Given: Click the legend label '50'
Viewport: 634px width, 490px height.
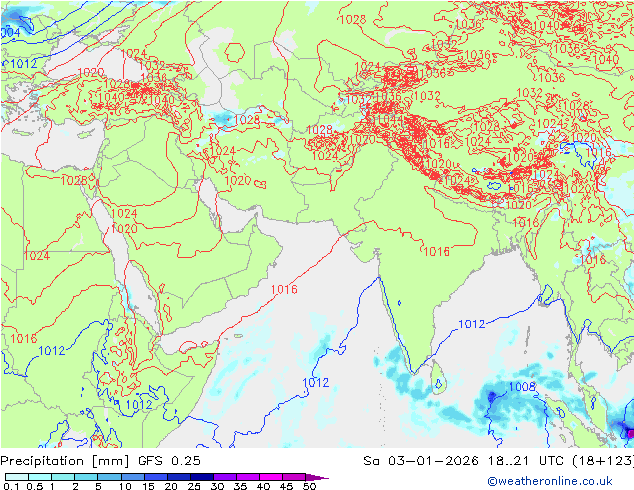Looking at the screenshot, I should pos(310,486).
